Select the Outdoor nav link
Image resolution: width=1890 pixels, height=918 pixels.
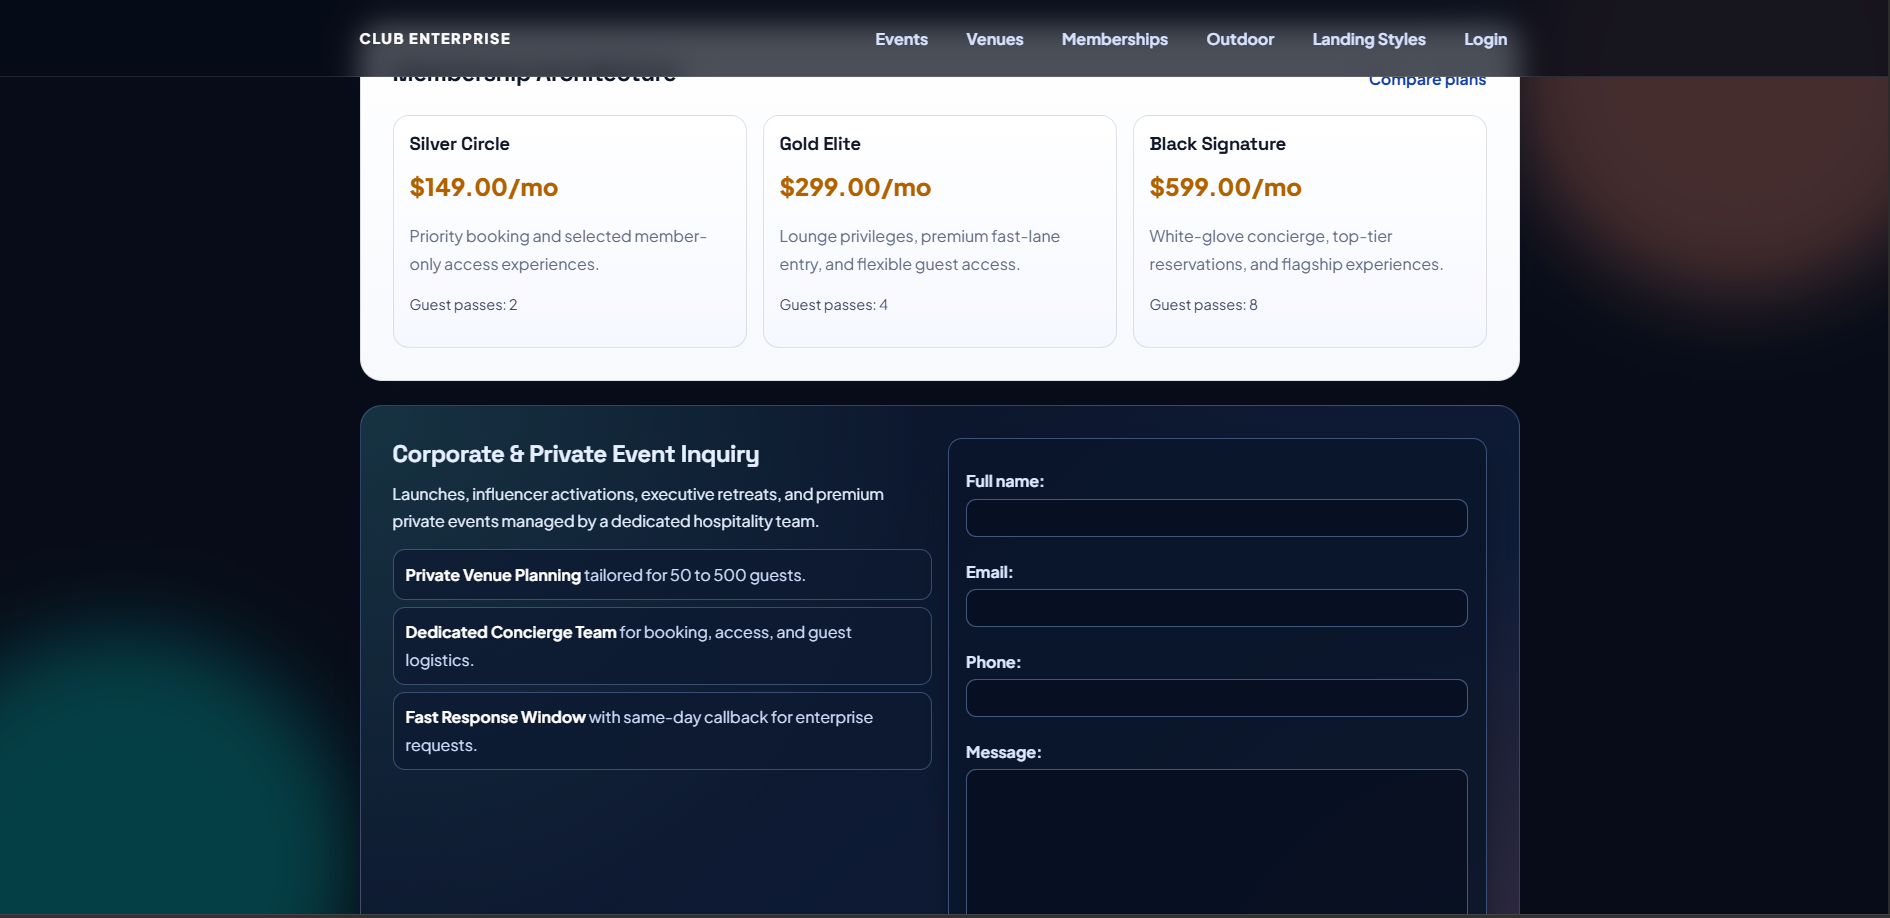pos(1240,39)
